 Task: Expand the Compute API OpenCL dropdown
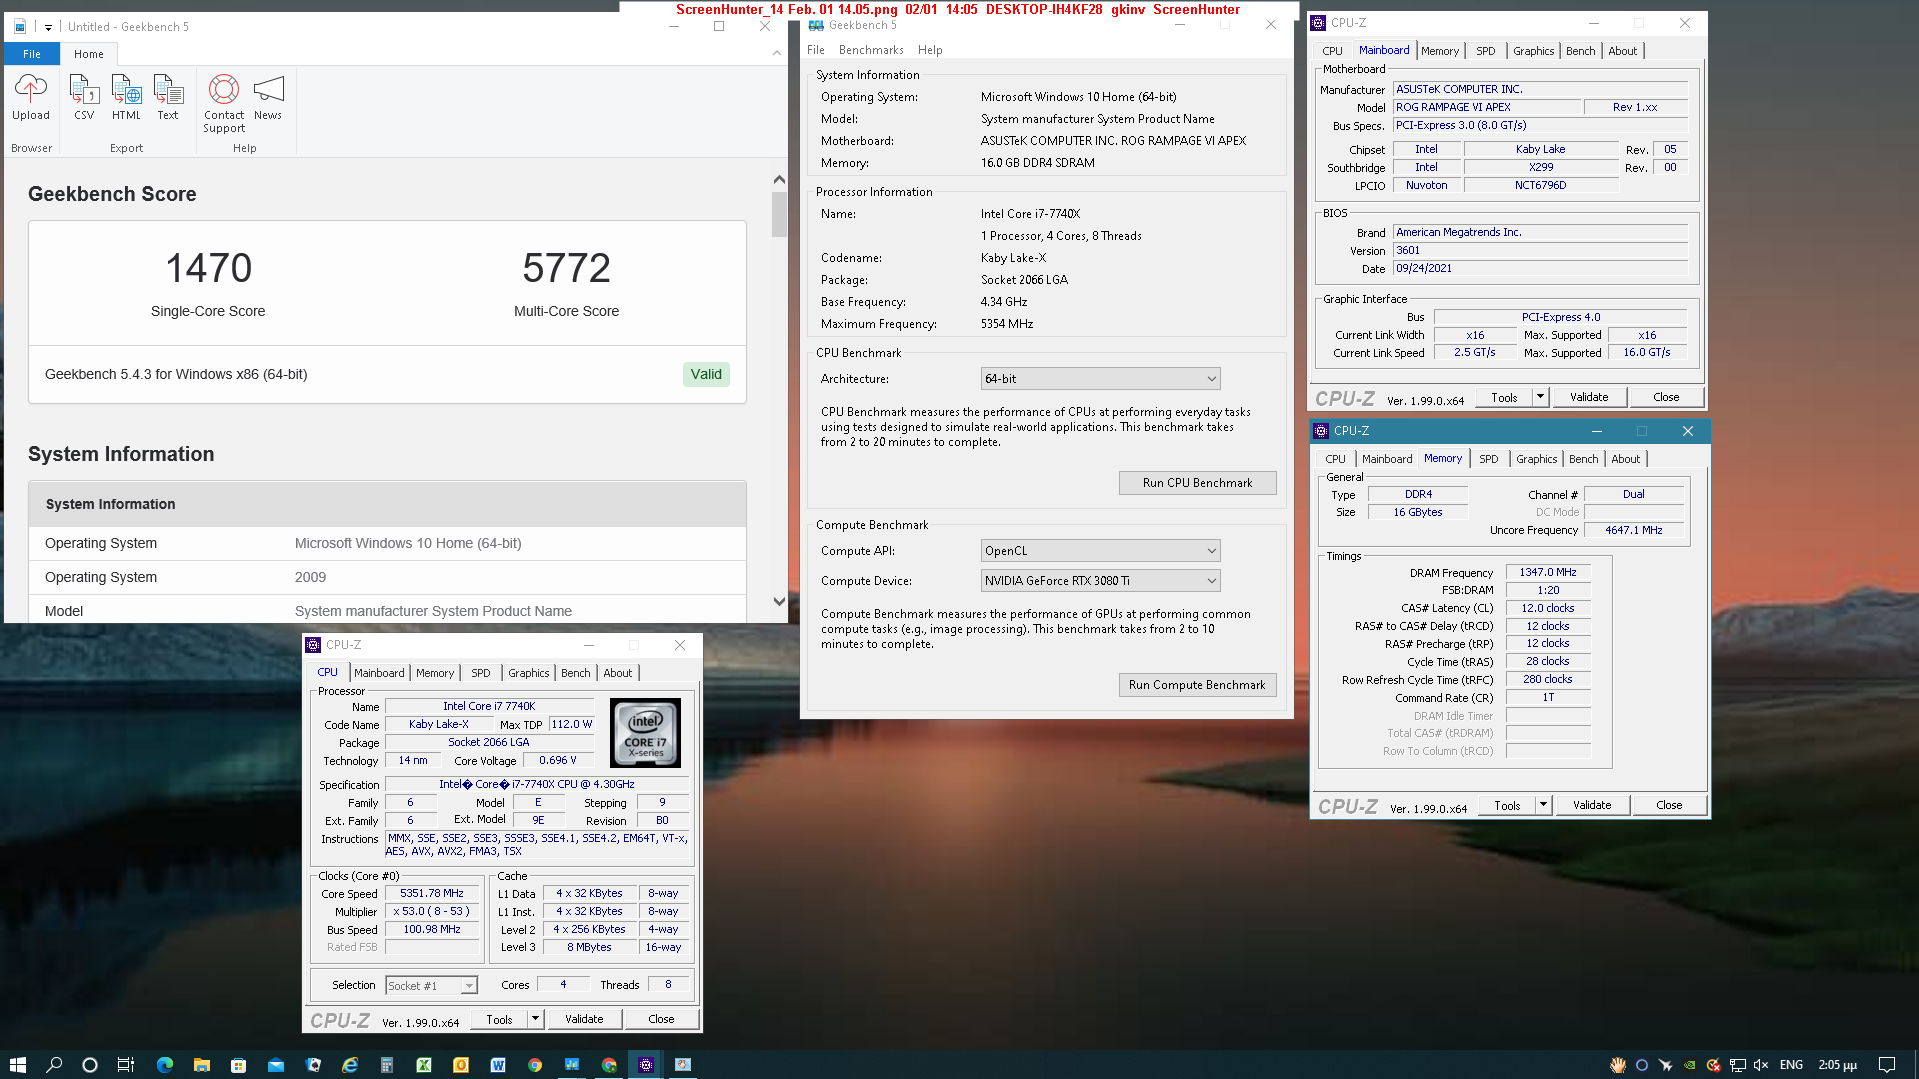(1100, 551)
